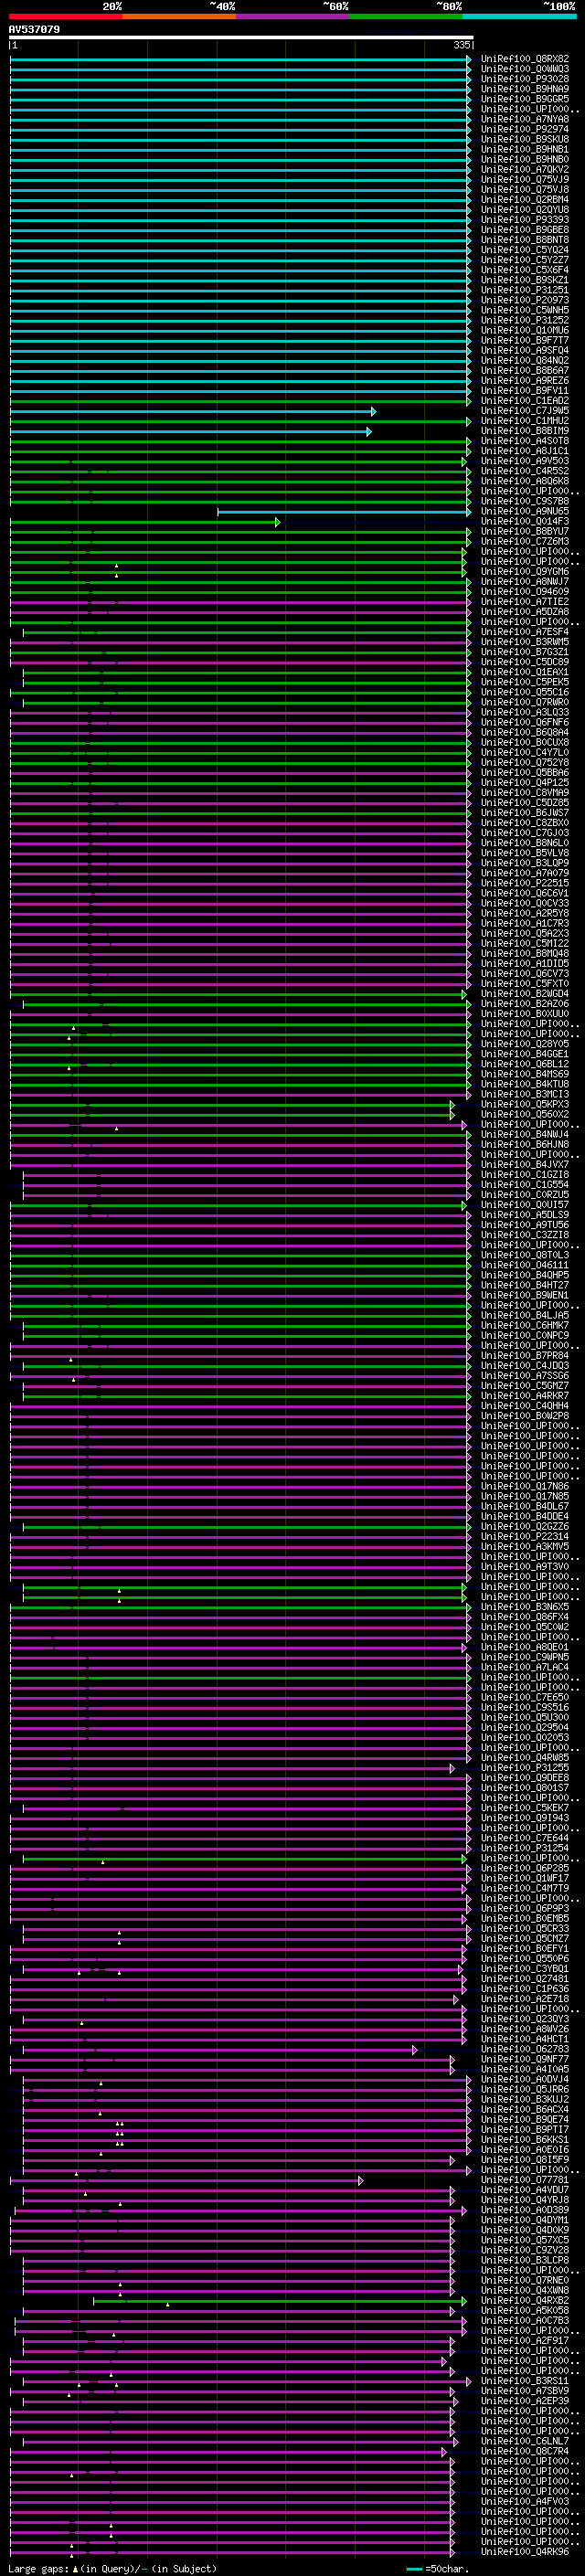Select hit label UniRef100_Q5KPX3
The image size is (585, 2576).
click(525, 1104)
